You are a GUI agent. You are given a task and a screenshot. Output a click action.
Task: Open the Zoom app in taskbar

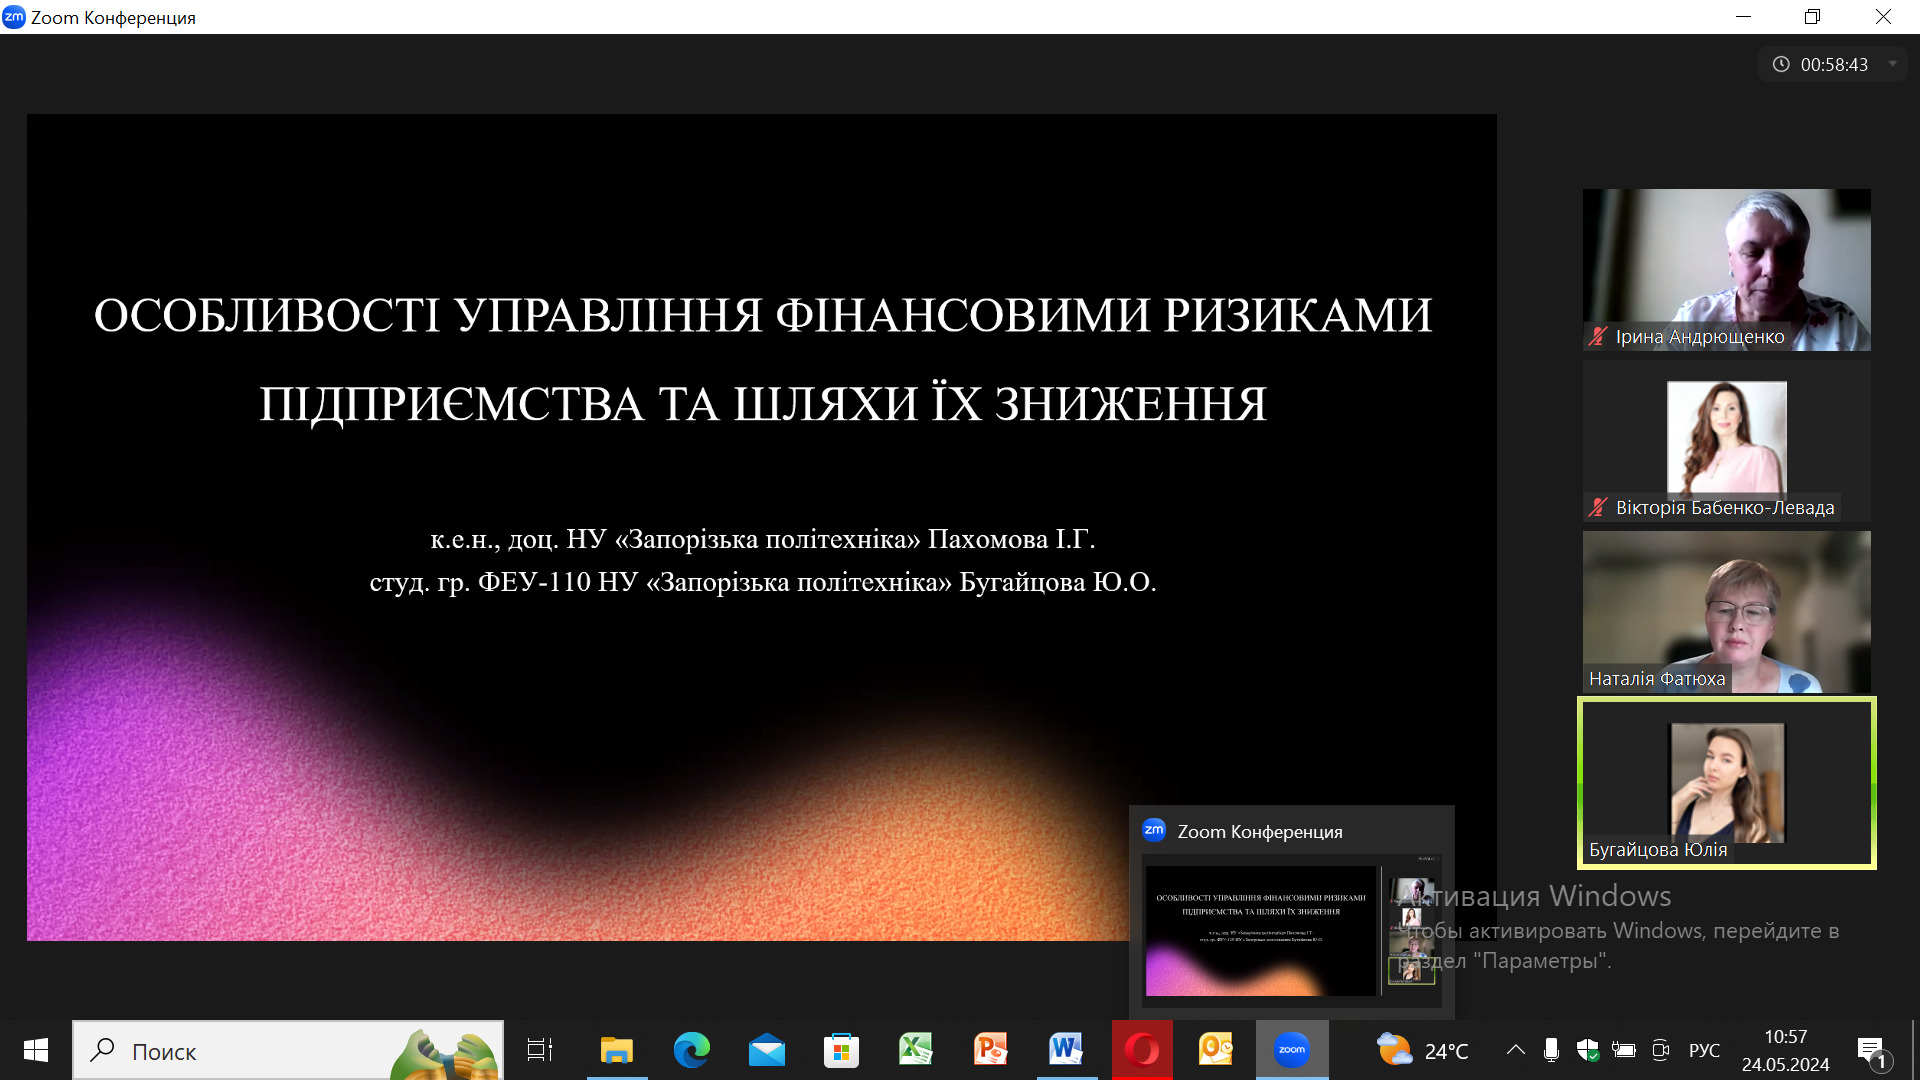[x=1291, y=1050]
